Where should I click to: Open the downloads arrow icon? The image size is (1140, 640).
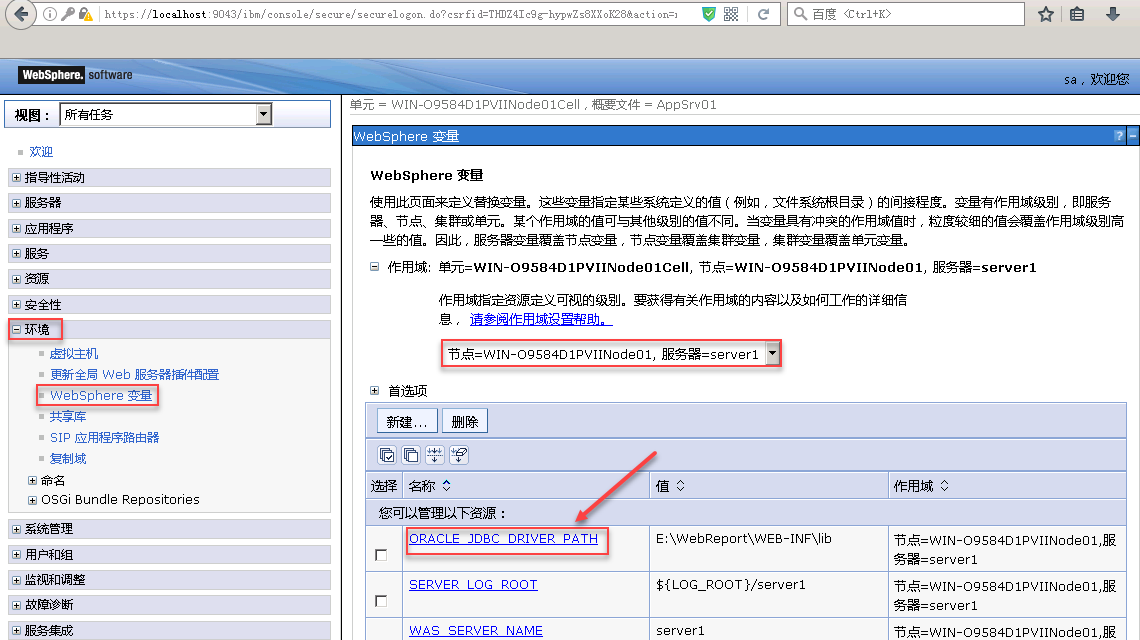pyautogui.click(x=1112, y=14)
